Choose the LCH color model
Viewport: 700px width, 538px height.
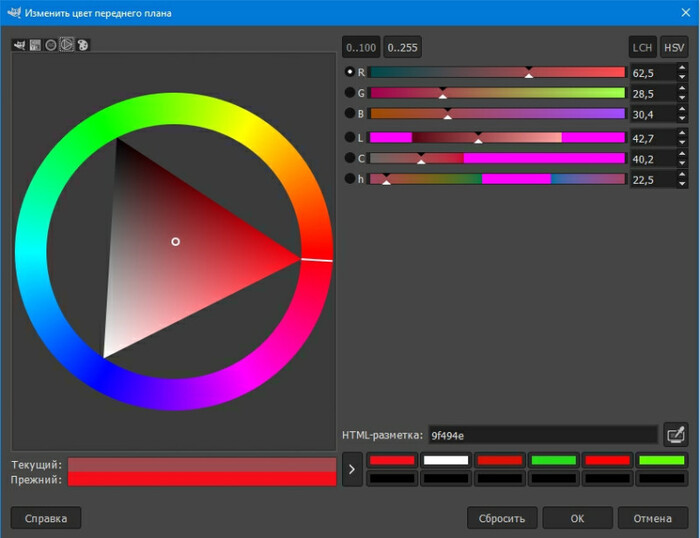pyautogui.click(x=642, y=47)
